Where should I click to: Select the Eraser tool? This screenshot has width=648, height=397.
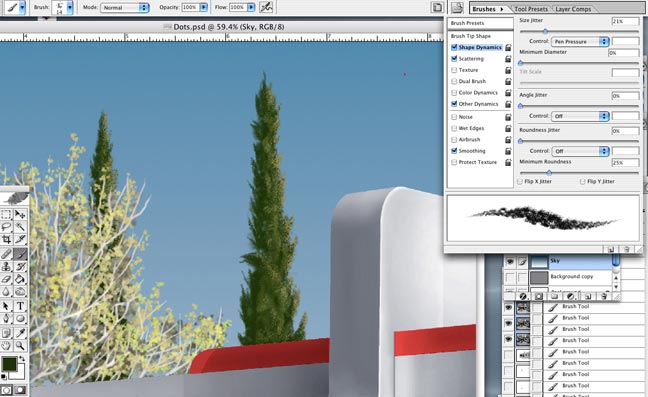point(6,279)
